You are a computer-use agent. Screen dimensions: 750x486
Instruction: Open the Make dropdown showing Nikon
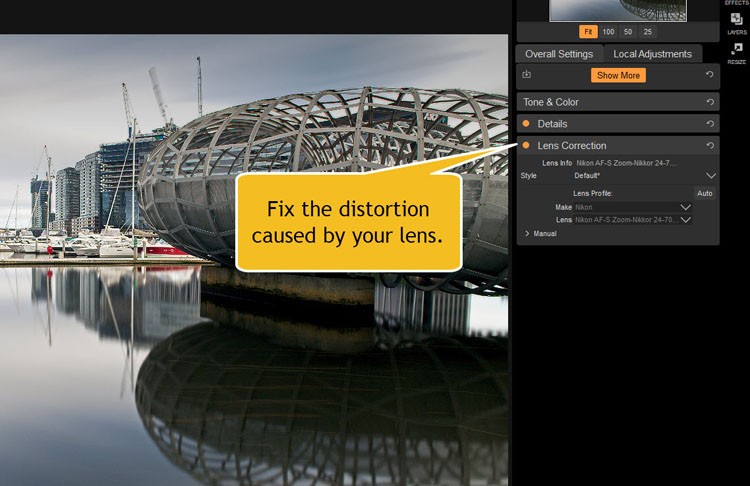coord(632,207)
